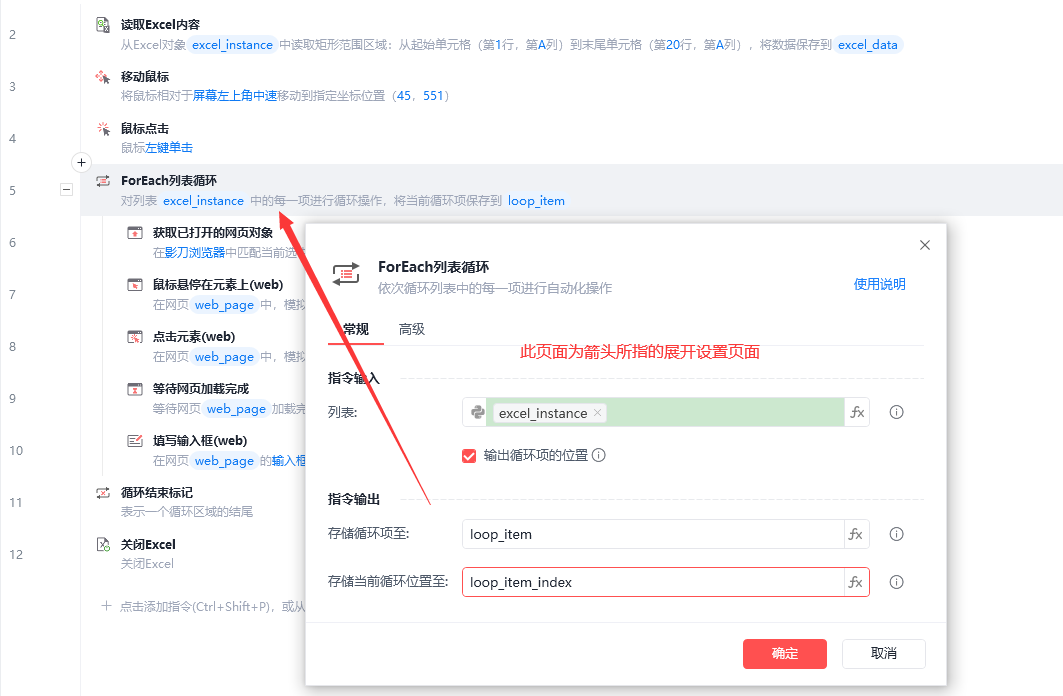The image size is (1063, 696).
Task: Click web_page variable in 点击元素(web) step
Action: click(x=224, y=357)
